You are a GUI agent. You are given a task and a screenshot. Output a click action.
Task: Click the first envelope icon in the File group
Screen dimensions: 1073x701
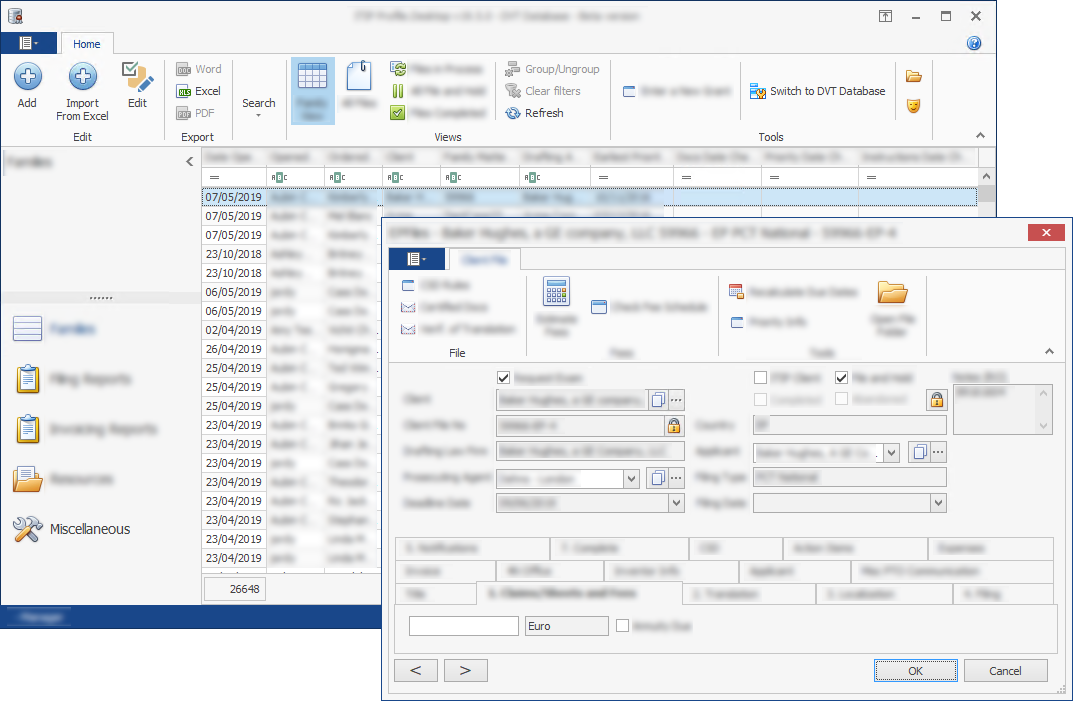[x=408, y=307]
